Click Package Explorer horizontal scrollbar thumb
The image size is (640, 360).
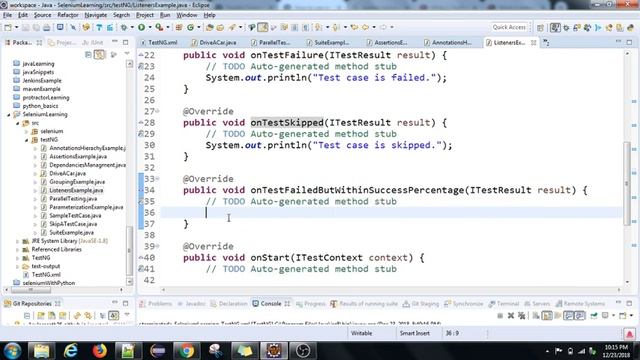pos(31,290)
